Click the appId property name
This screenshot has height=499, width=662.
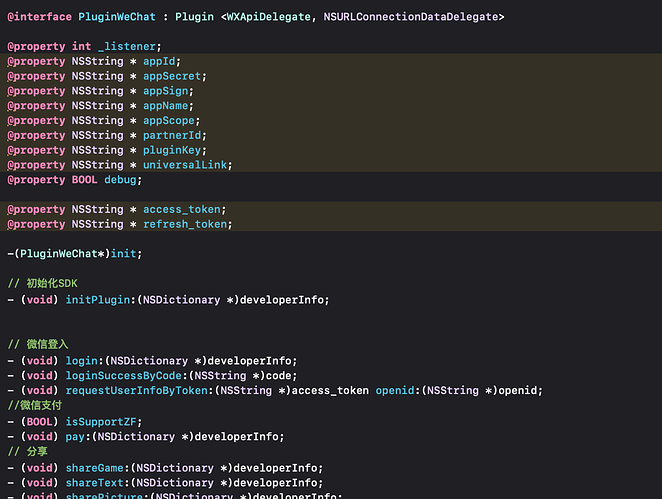(x=160, y=62)
